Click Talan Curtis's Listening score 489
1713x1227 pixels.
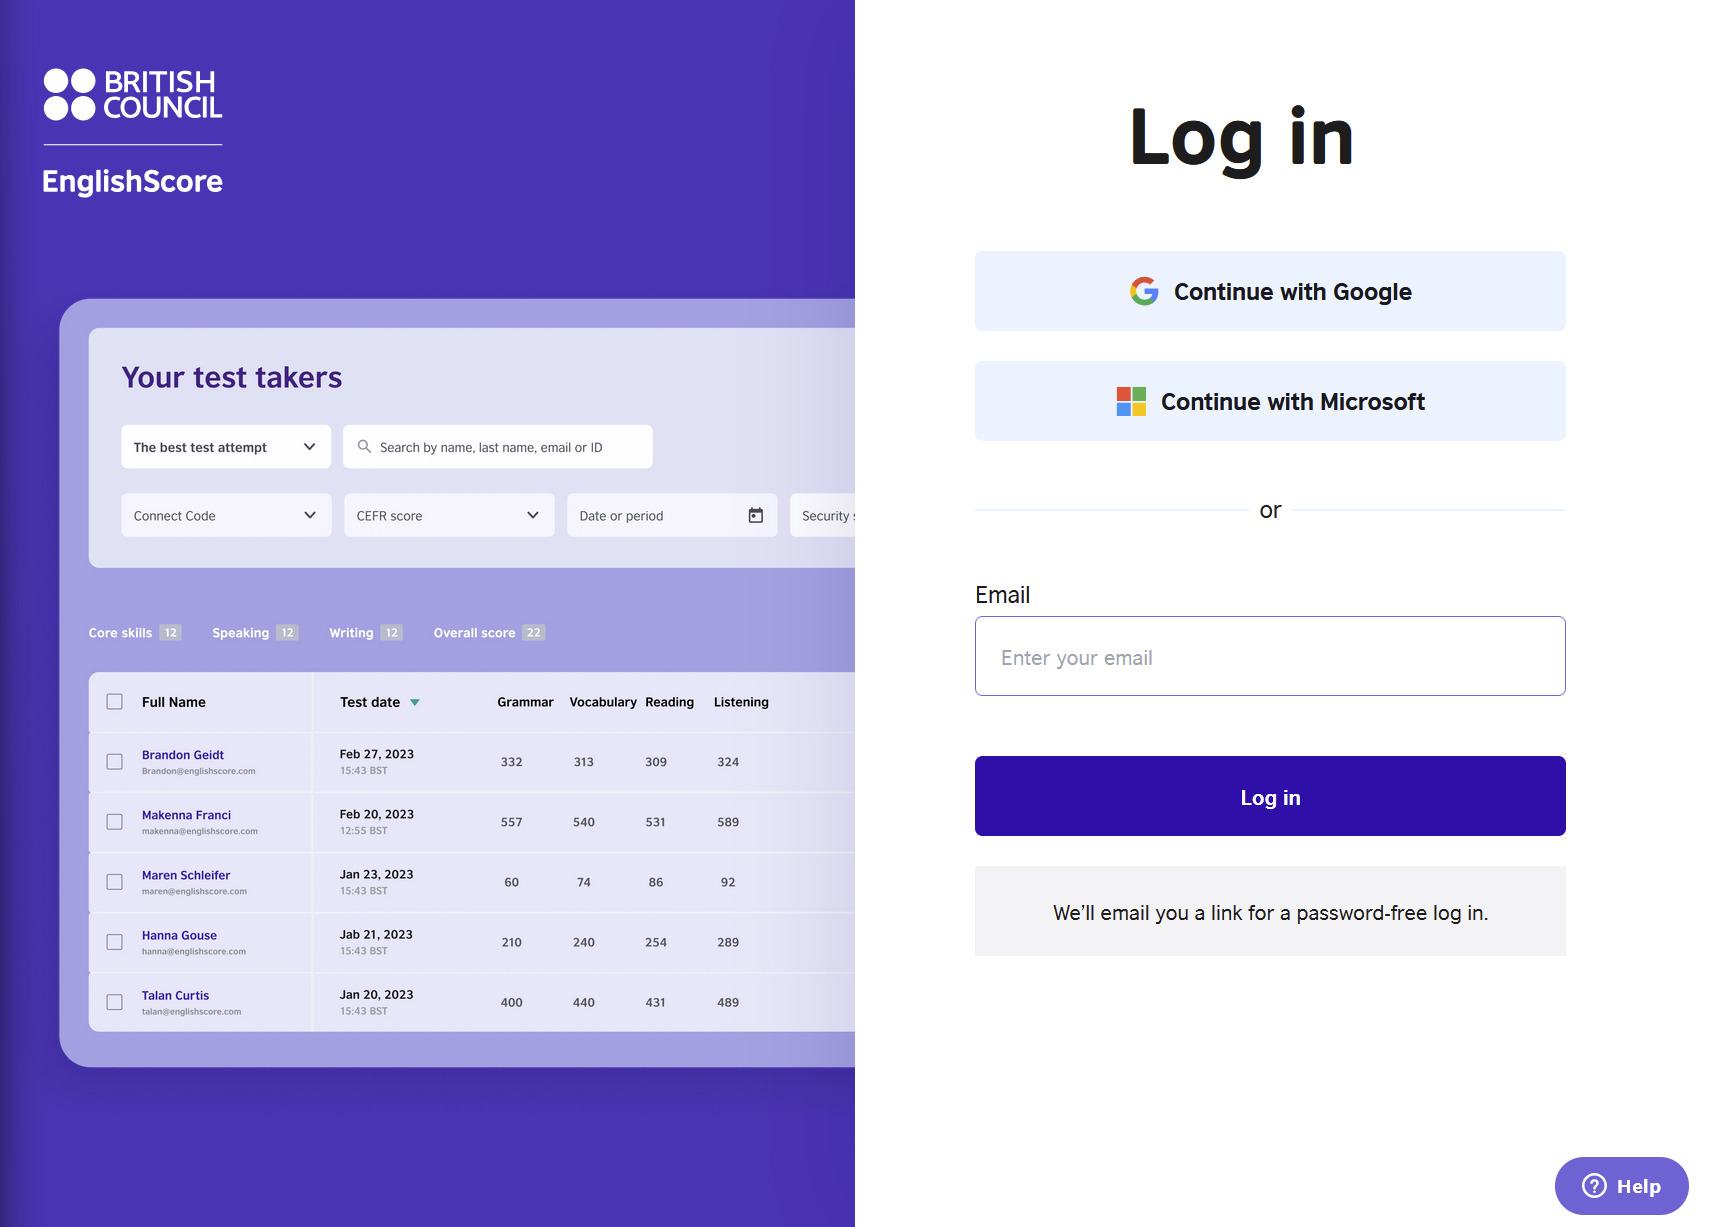click(728, 1002)
